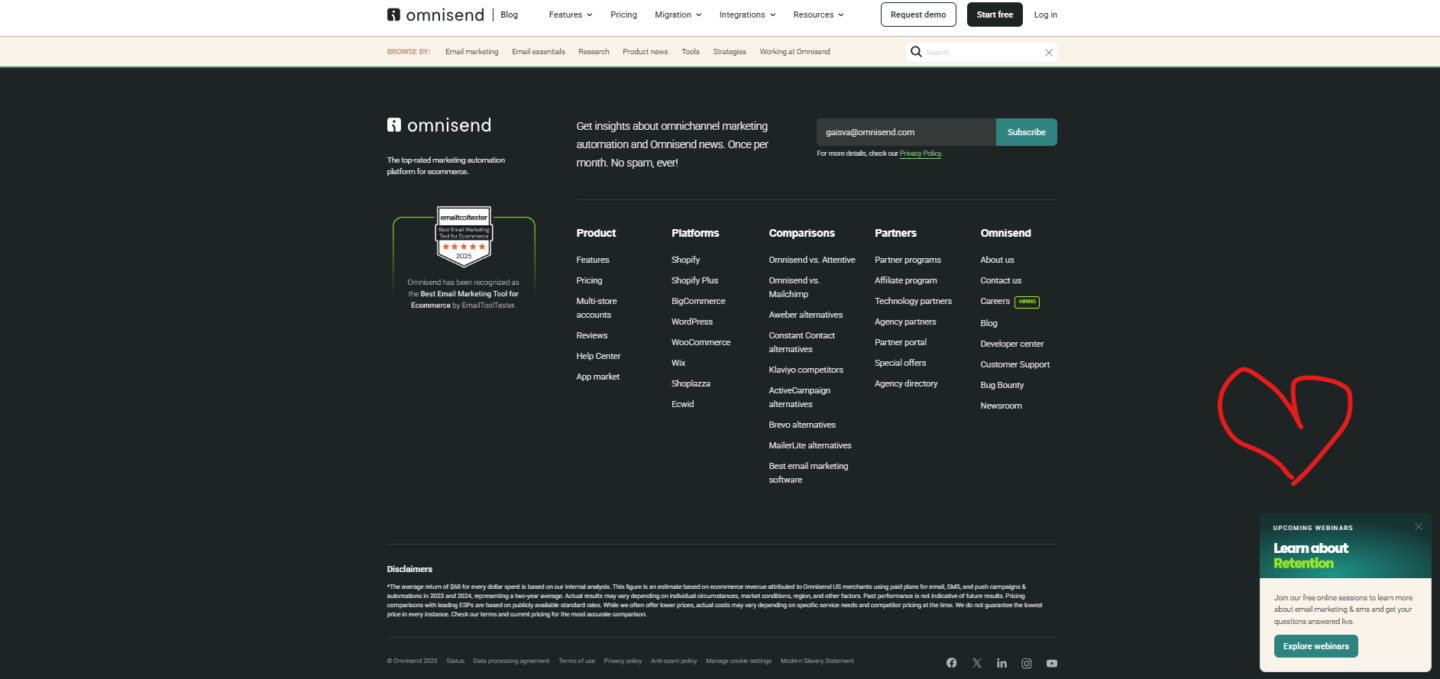Open the X (Twitter) social icon
Screen dimensions: 1440x679
tap(977, 663)
